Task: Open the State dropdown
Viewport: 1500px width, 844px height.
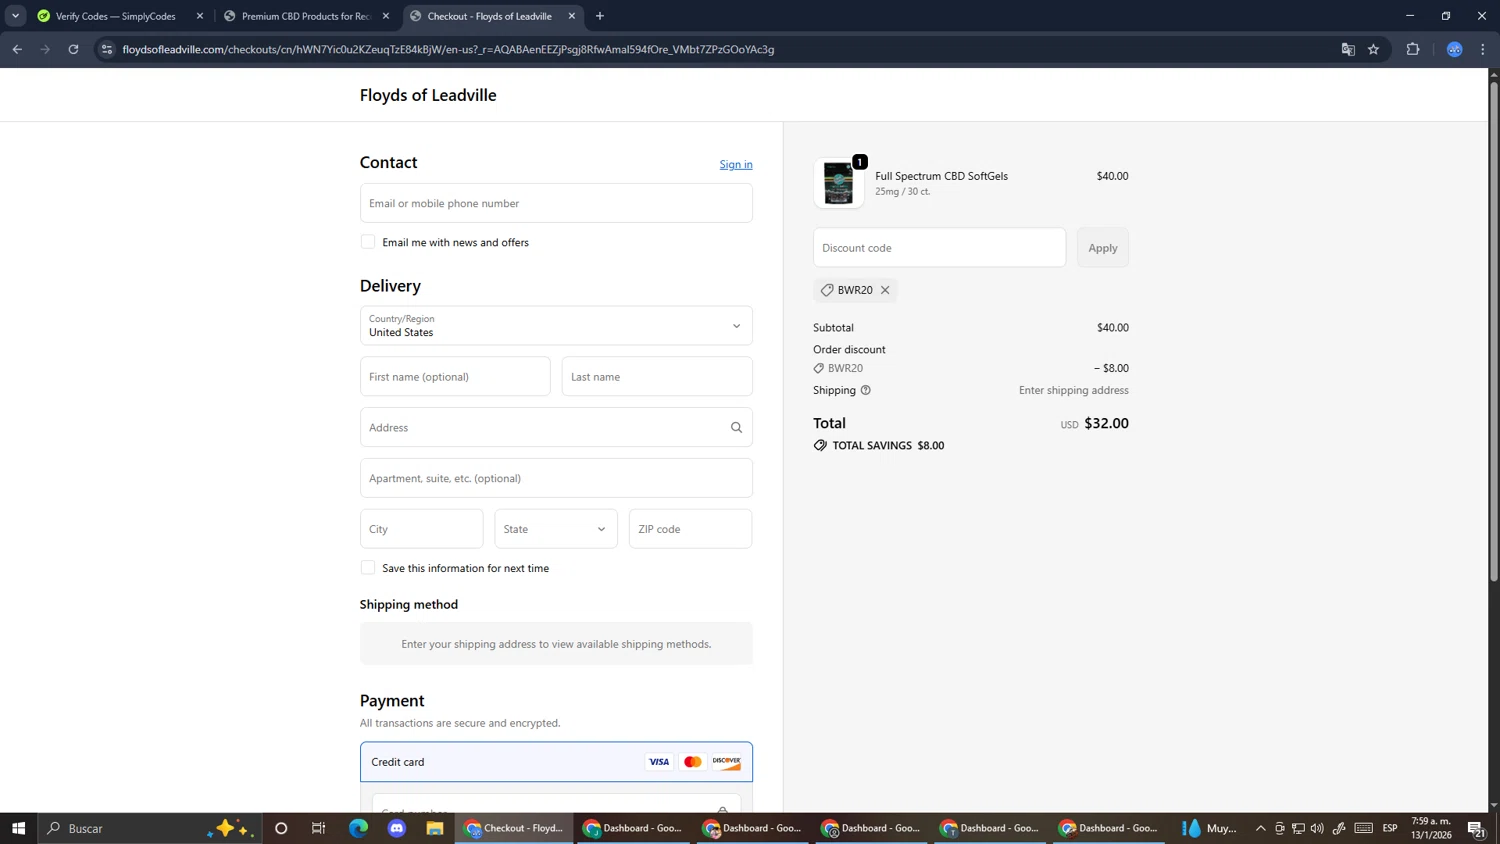Action: (x=556, y=529)
